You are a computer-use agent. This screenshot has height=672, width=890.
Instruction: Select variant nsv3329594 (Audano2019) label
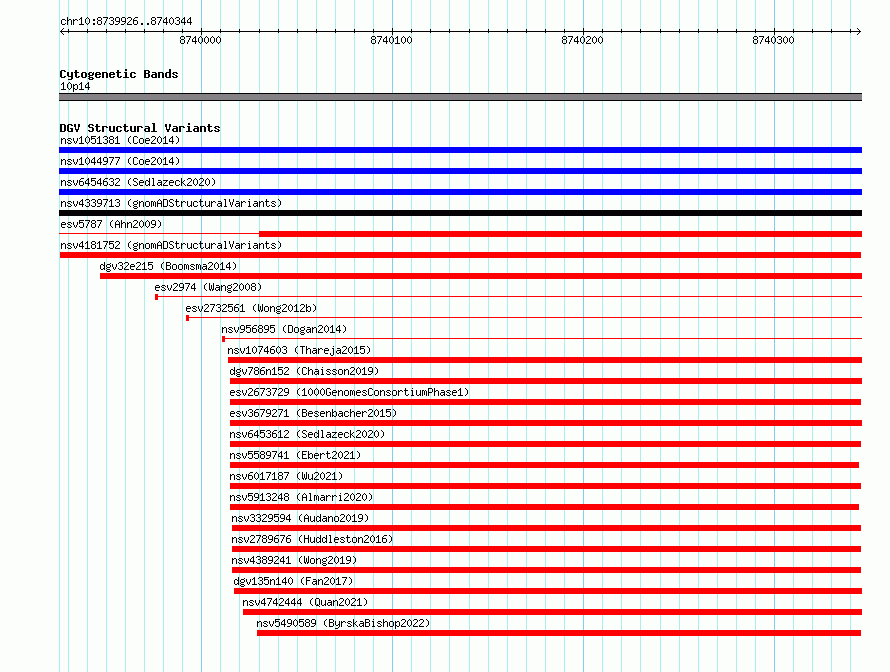coord(300,518)
